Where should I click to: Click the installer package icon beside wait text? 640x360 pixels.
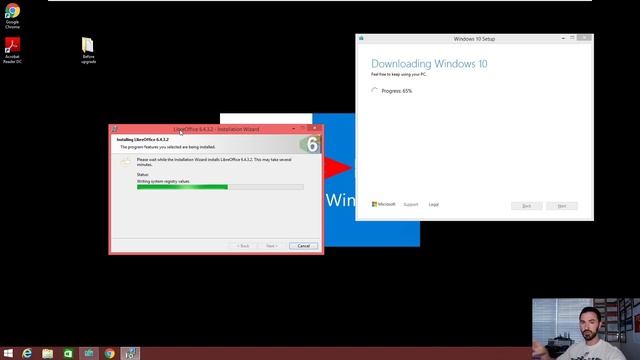125,162
